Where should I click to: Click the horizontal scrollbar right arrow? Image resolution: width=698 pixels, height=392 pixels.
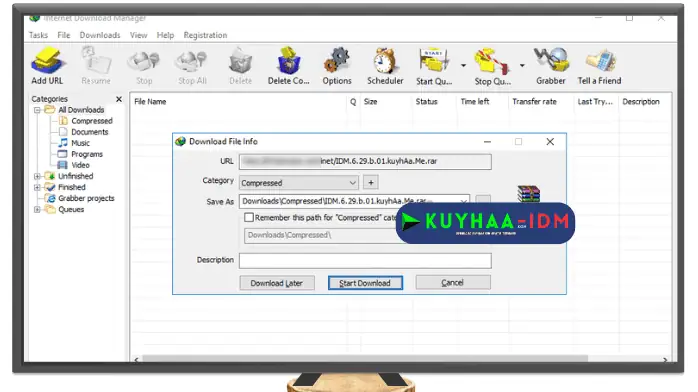point(665,359)
